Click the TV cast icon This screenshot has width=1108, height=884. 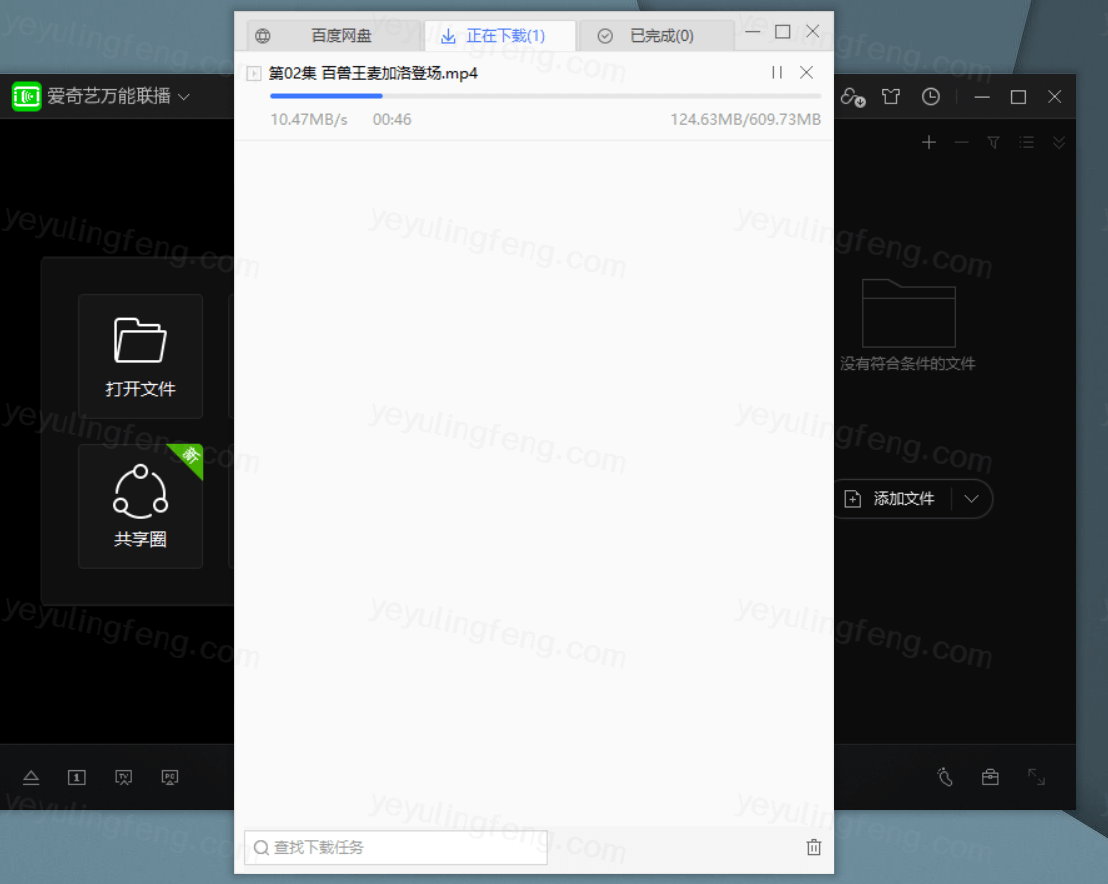[x=124, y=777]
